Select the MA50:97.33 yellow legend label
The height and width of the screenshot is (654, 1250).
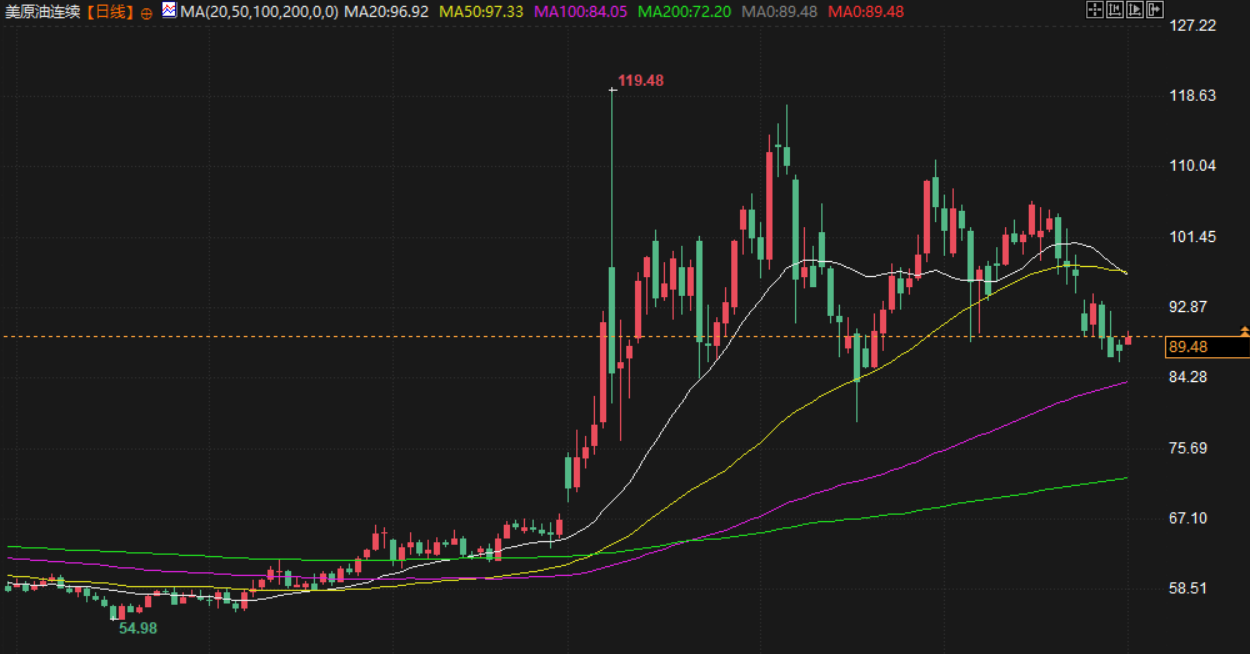point(481,12)
